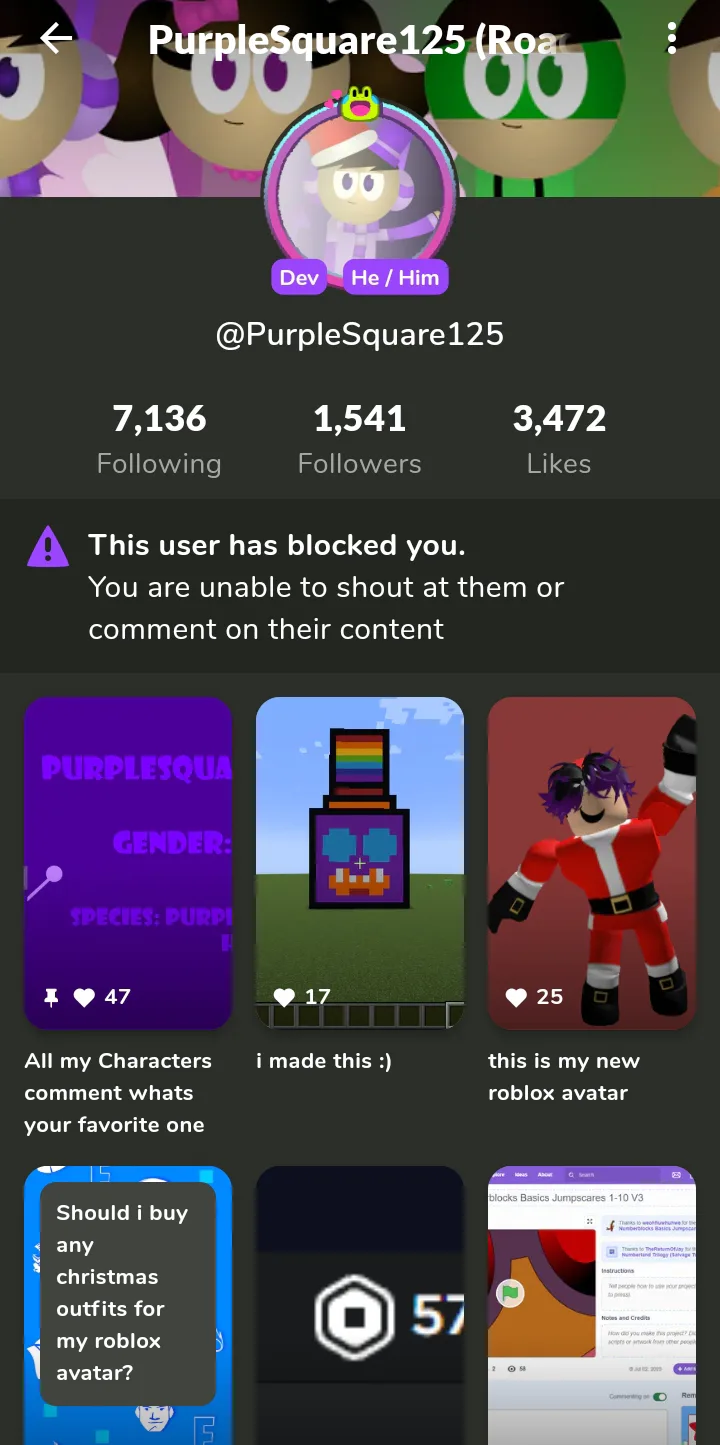View the 3,472 Likes count
Screen dimensions: 720x1445
tap(559, 439)
